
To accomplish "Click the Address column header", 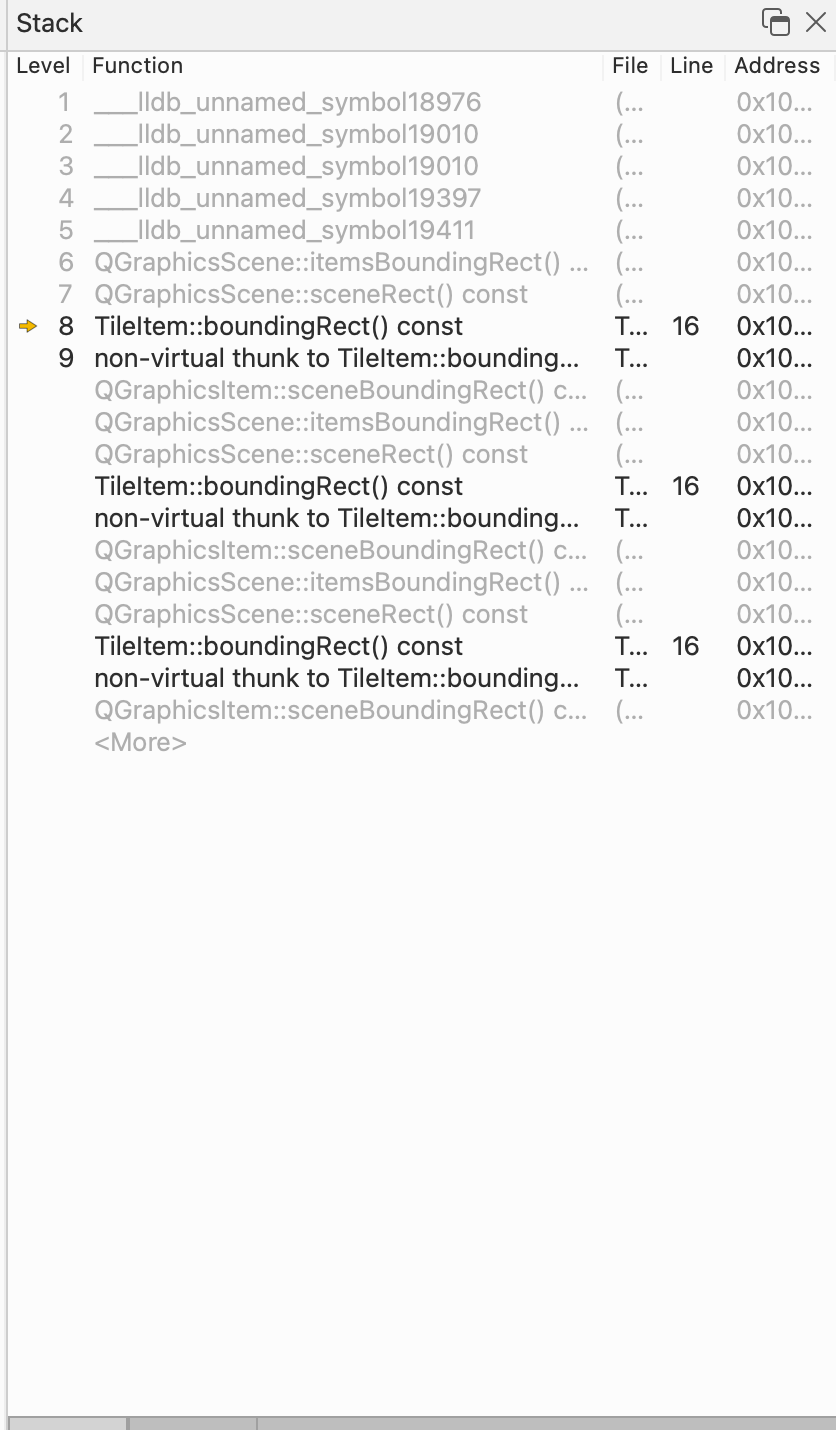I will [777, 66].
